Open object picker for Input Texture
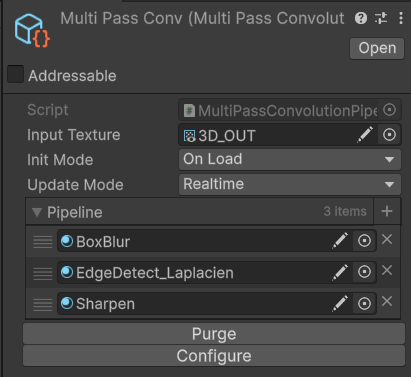Image resolution: width=411 pixels, height=377 pixels. point(389,135)
